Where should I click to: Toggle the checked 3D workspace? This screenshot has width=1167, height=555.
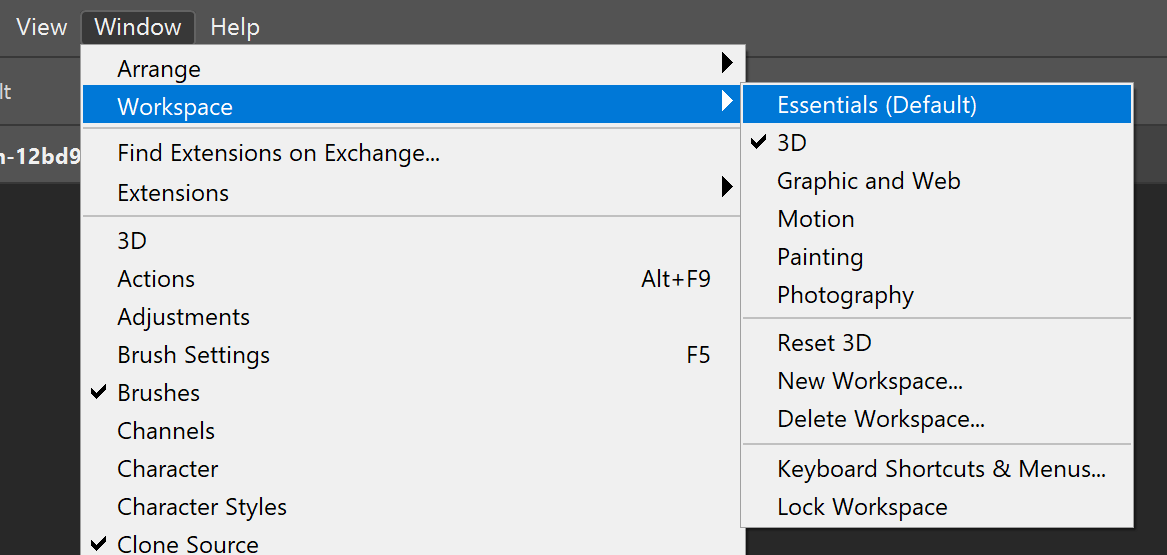(x=791, y=143)
